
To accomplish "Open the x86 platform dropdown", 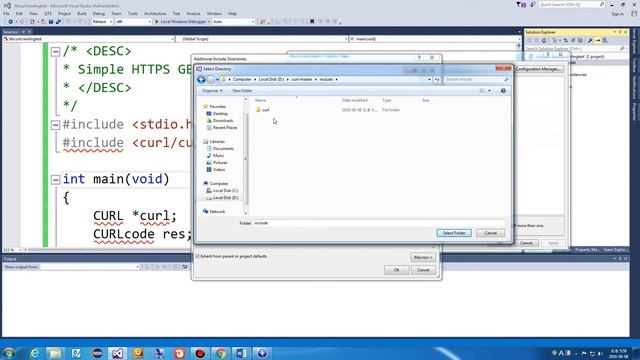I will [x=133, y=22].
